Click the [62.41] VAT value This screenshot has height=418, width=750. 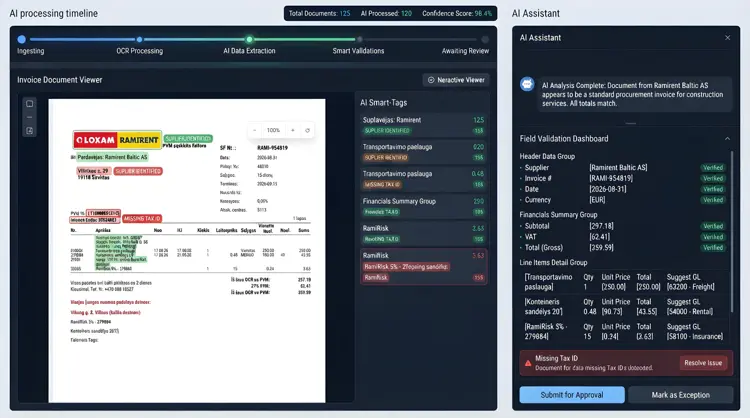[600, 237]
